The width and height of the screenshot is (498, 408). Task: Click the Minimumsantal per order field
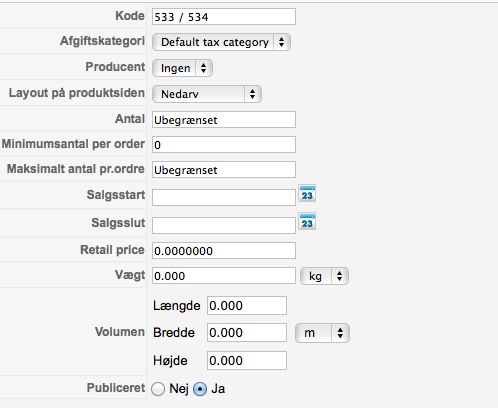(224, 145)
